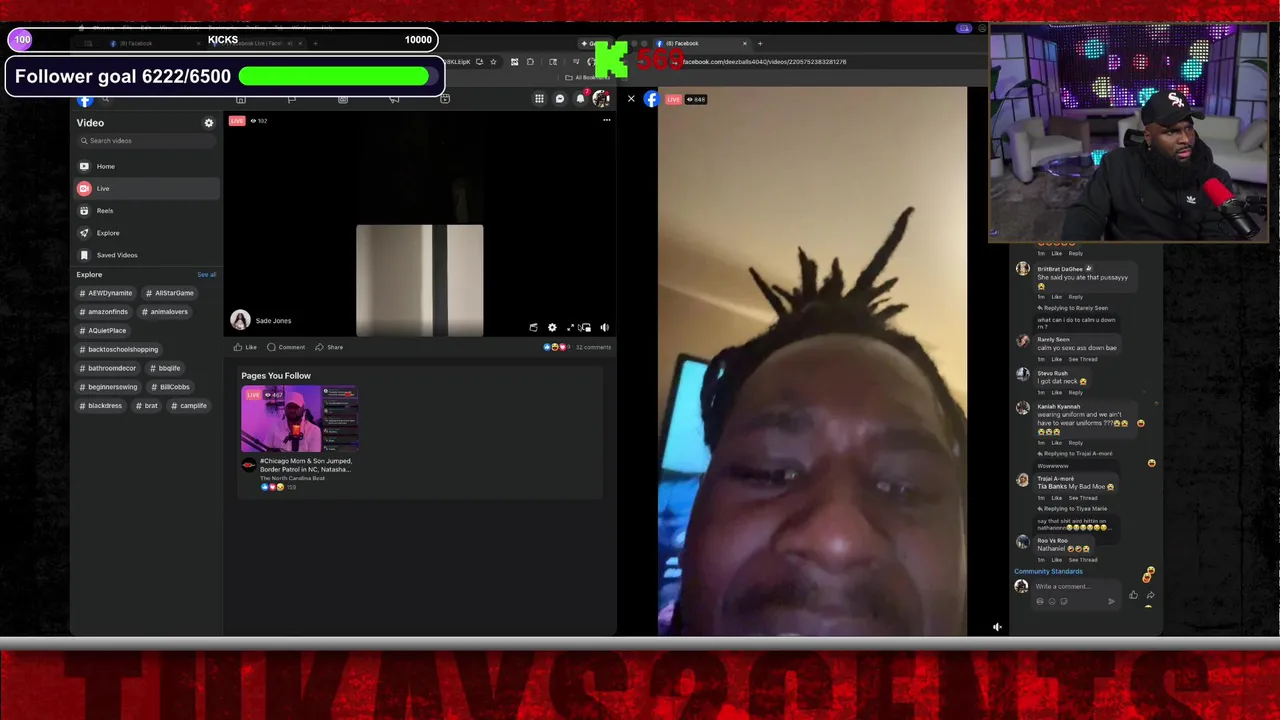
Task: Like the Sade Jones live video
Action: [x=245, y=347]
